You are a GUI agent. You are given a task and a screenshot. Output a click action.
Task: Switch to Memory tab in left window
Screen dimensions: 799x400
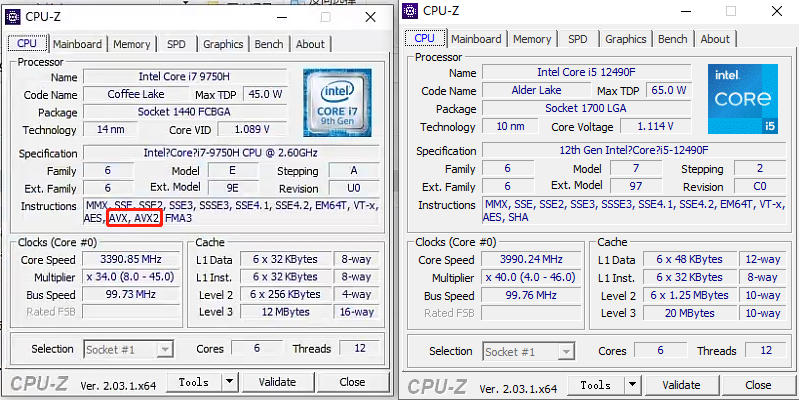coord(131,44)
